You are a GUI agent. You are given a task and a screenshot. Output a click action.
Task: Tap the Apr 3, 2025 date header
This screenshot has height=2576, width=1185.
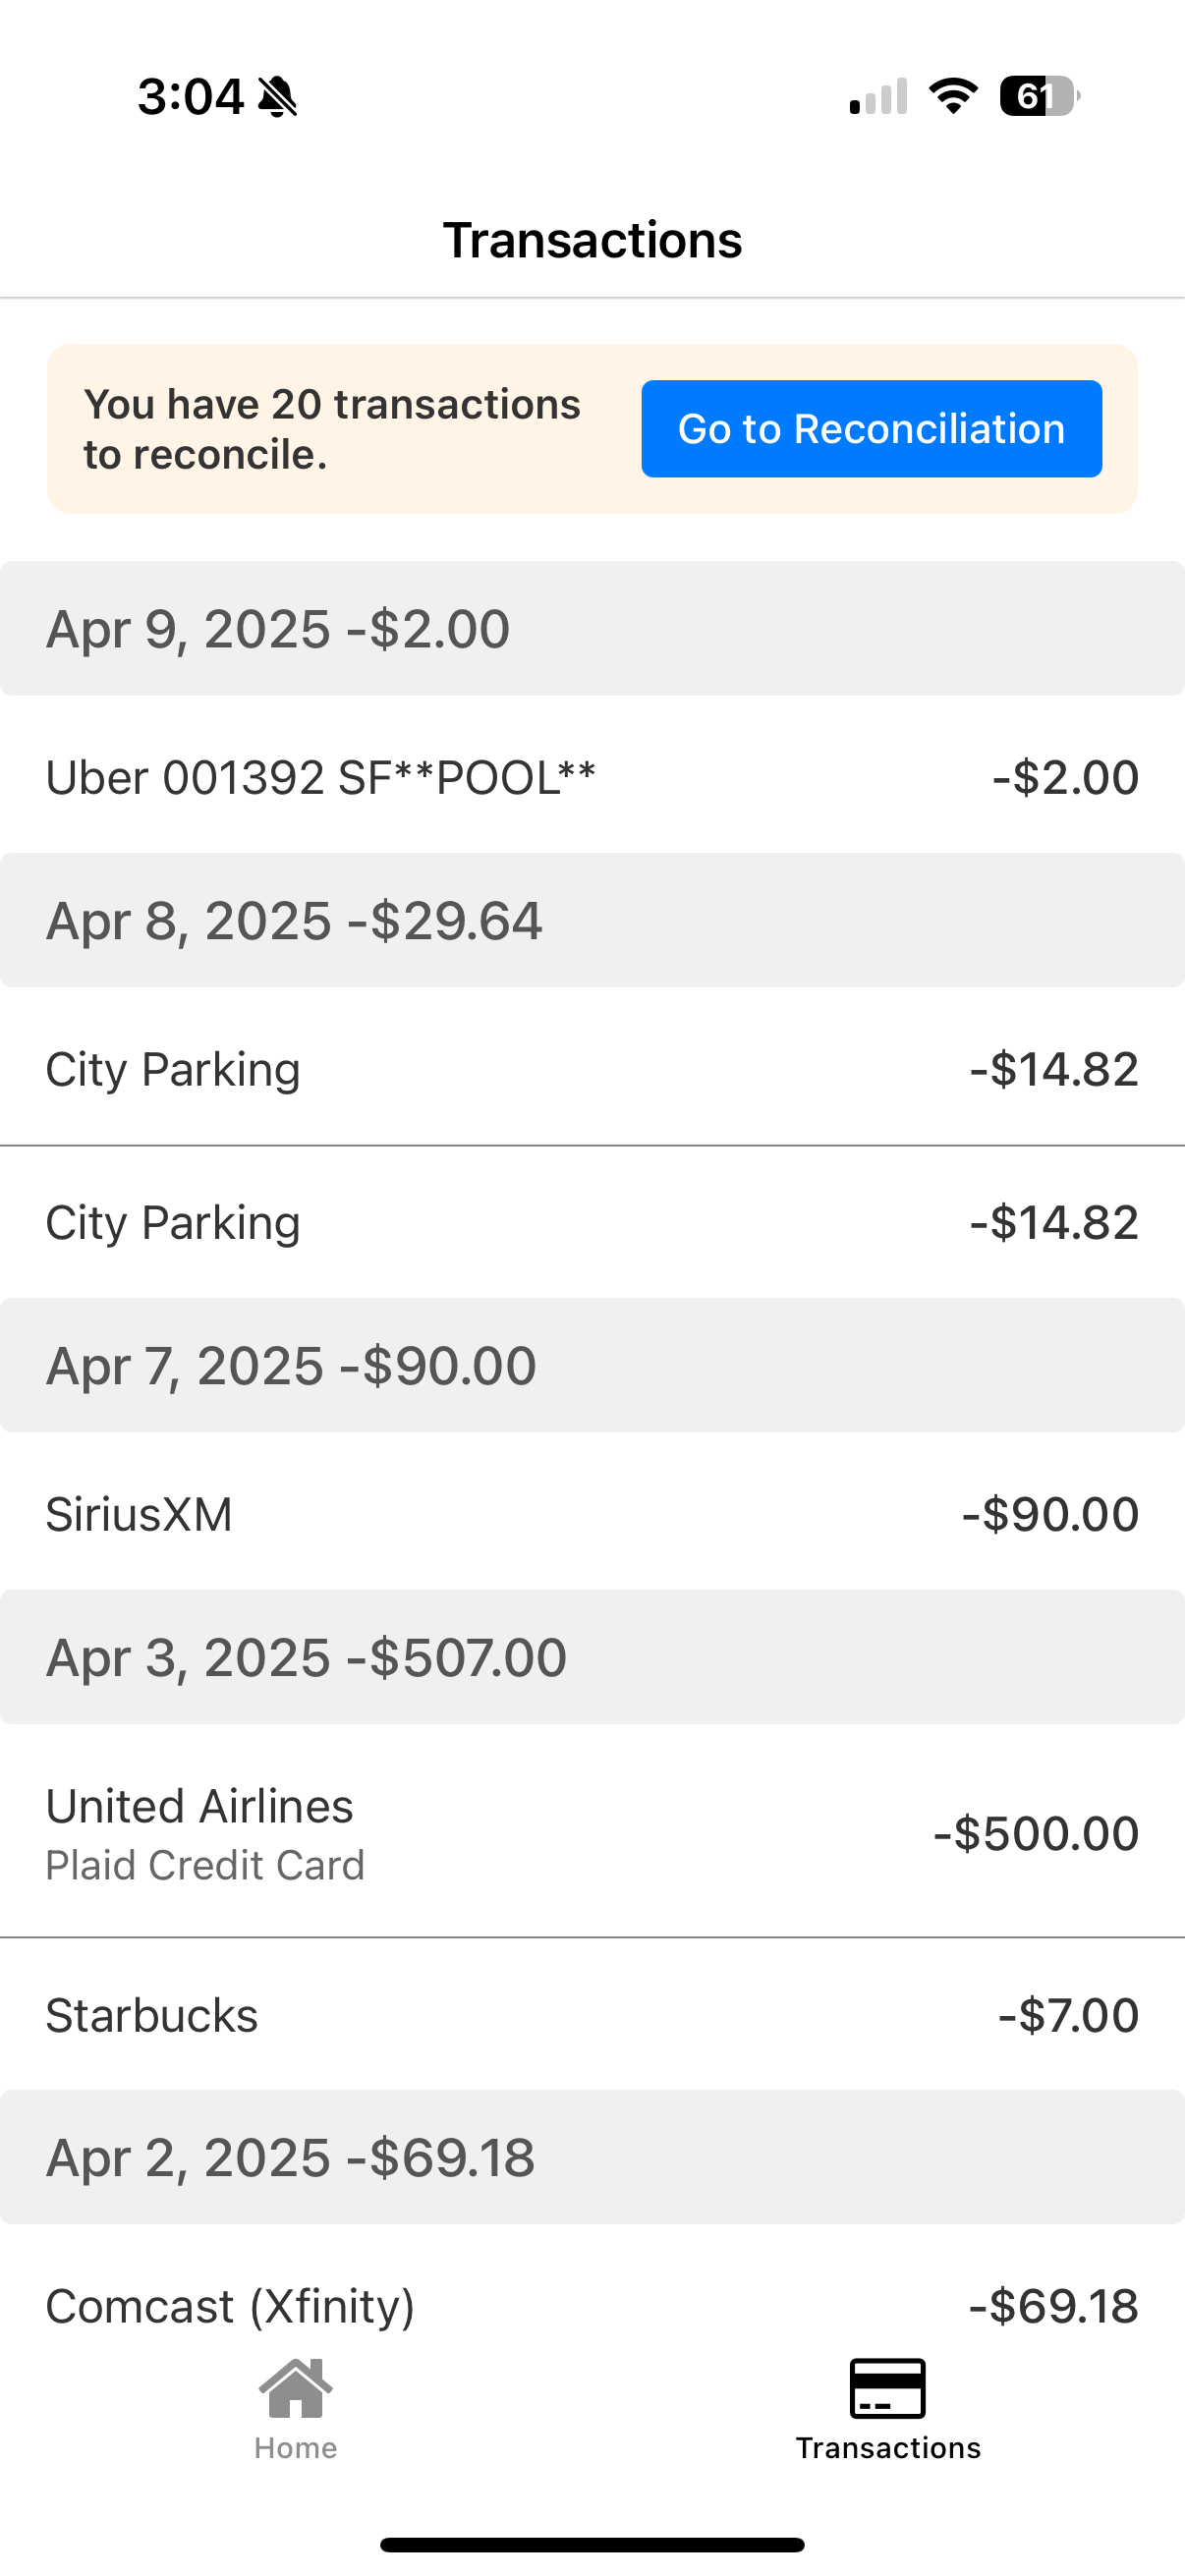[x=592, y=1657]
